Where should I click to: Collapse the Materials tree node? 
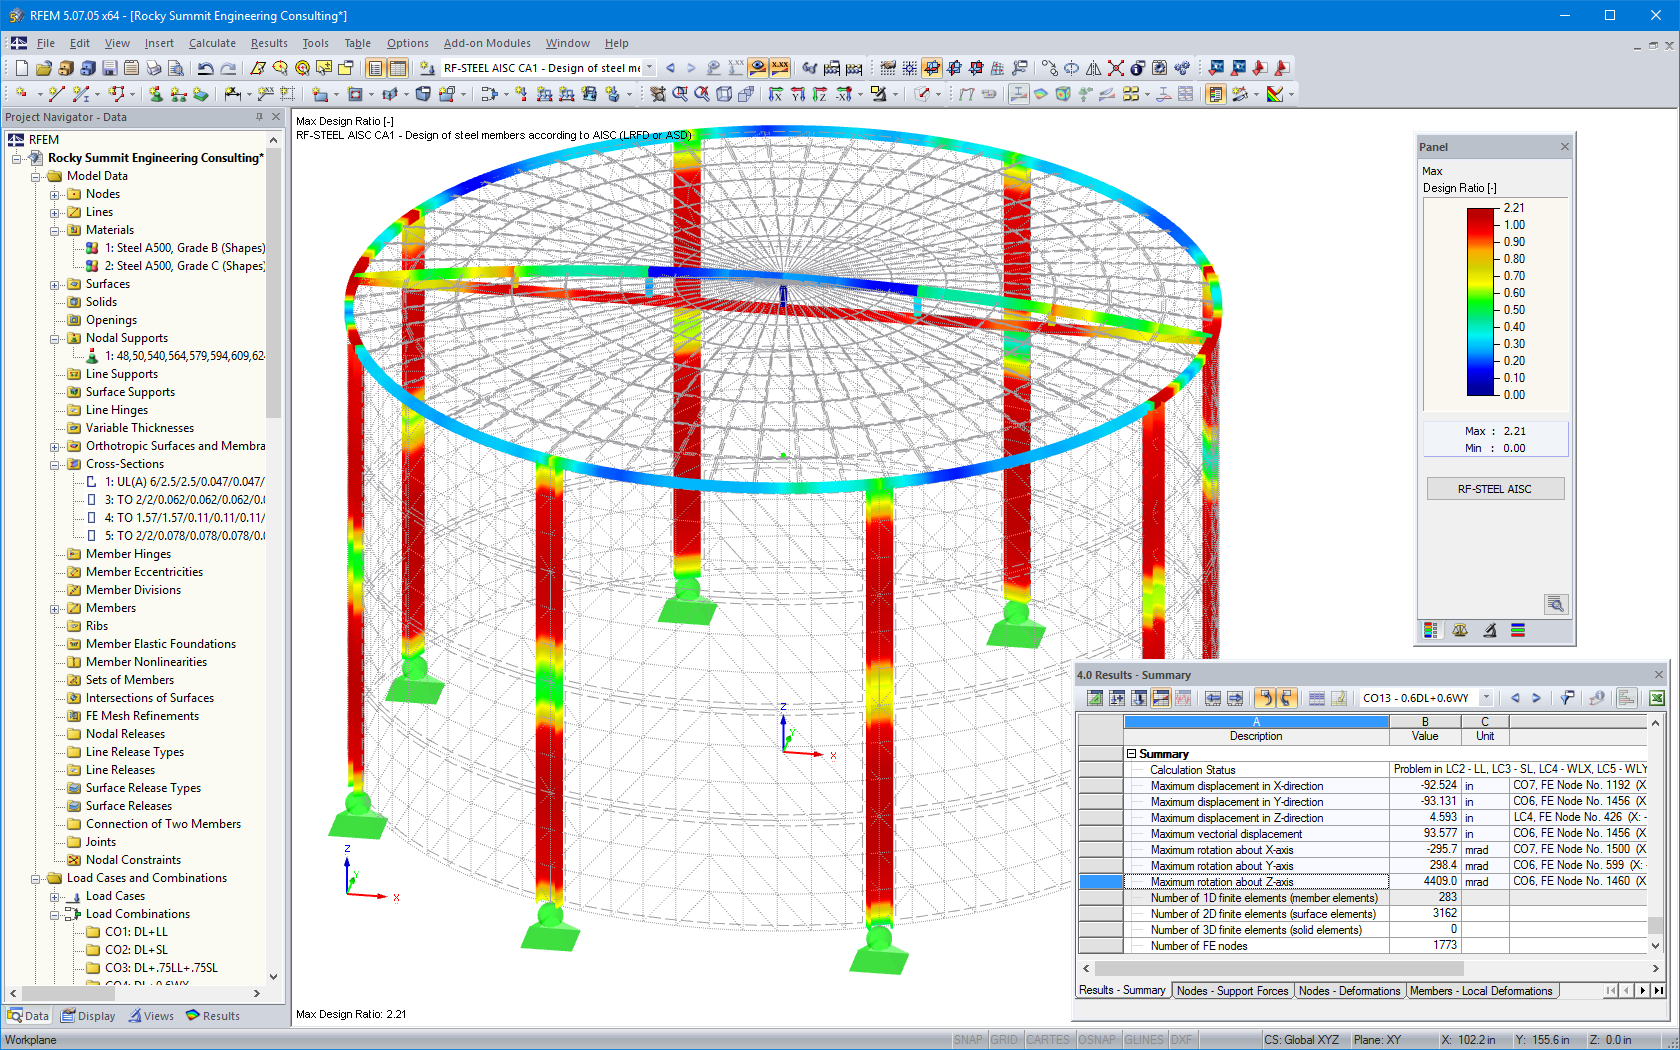coord(55,231)
